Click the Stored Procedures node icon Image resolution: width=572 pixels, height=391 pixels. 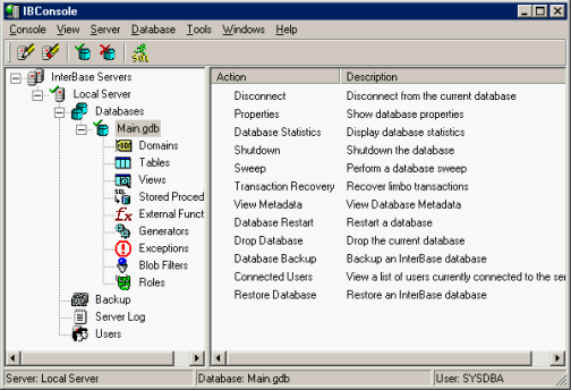(123, 197)
